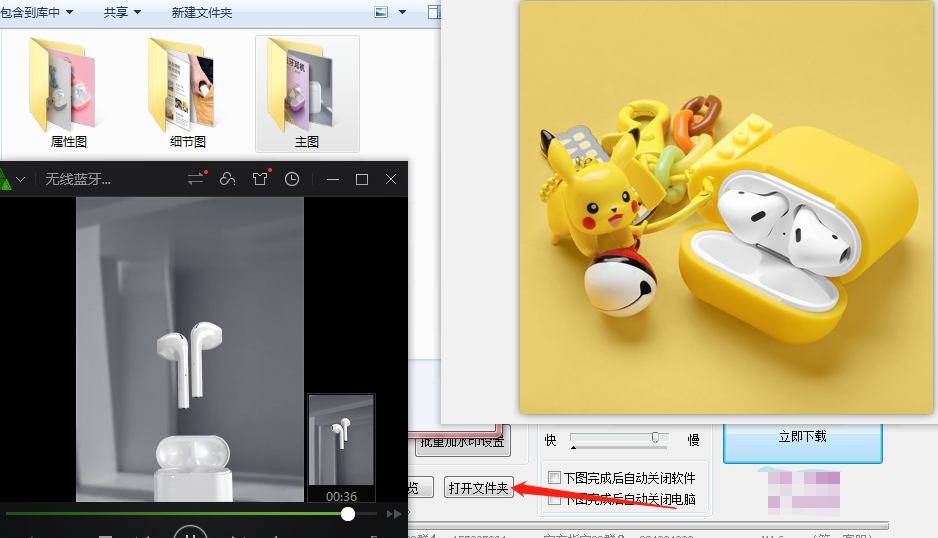Expand the view options arrow
Image resolution: width=938 pixels, height=538 pixels.
point(403,12)
